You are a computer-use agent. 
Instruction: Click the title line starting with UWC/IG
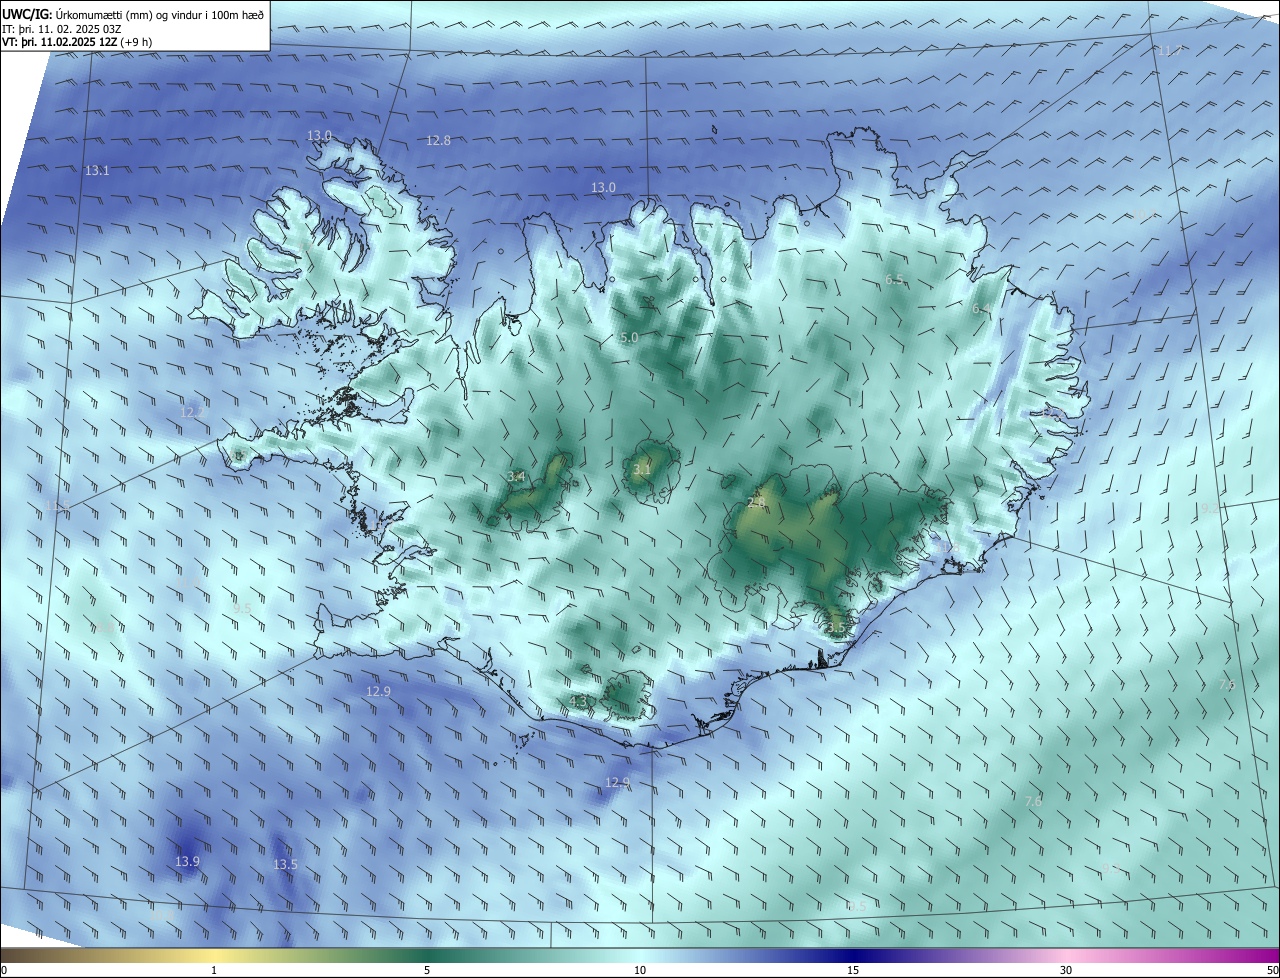pyautogui.click(x=133, y=13)
